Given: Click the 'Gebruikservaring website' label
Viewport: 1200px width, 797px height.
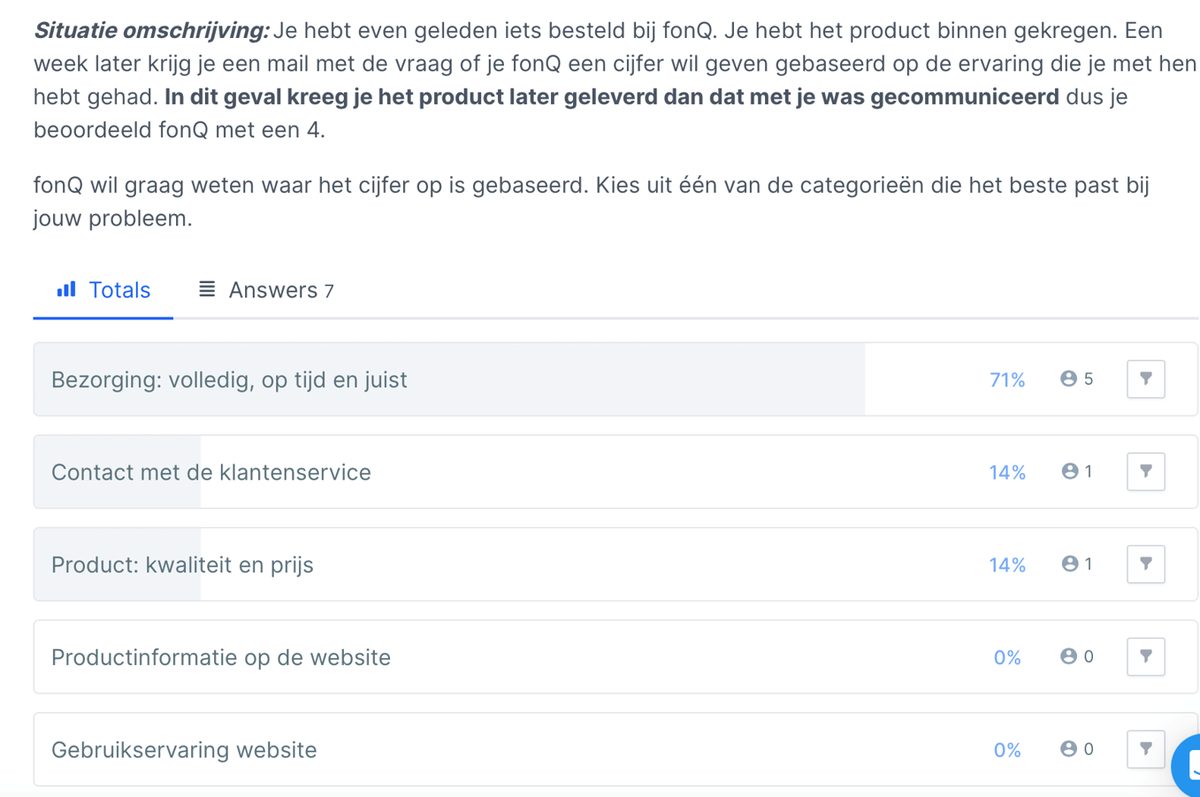Looking at the screenshot, I should [184, 749].
